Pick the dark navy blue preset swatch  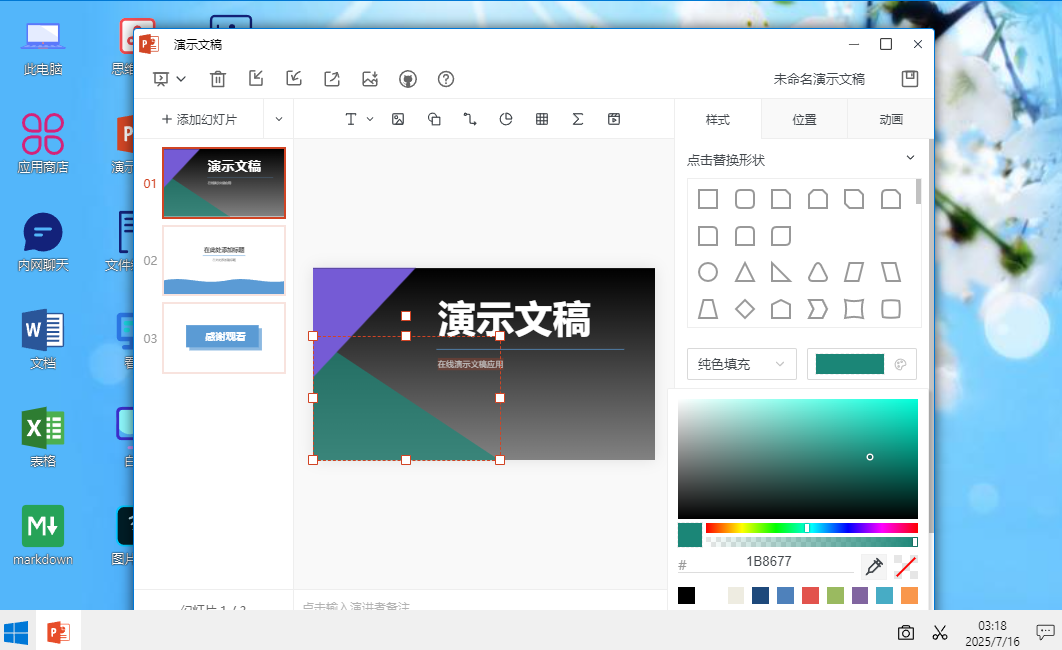[x=761, y=595]
